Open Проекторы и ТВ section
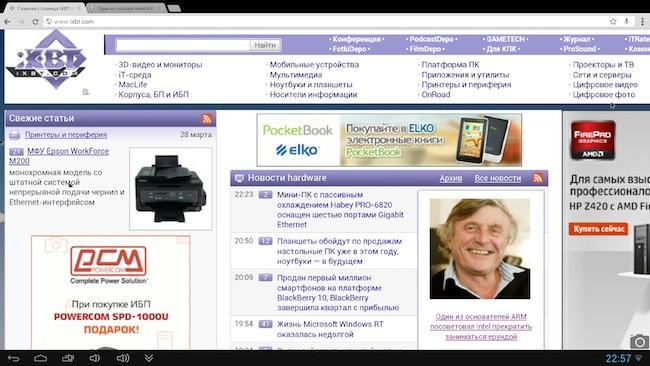Image resolution: width=650 pixels, height=366 pixels. coord(603,65)
